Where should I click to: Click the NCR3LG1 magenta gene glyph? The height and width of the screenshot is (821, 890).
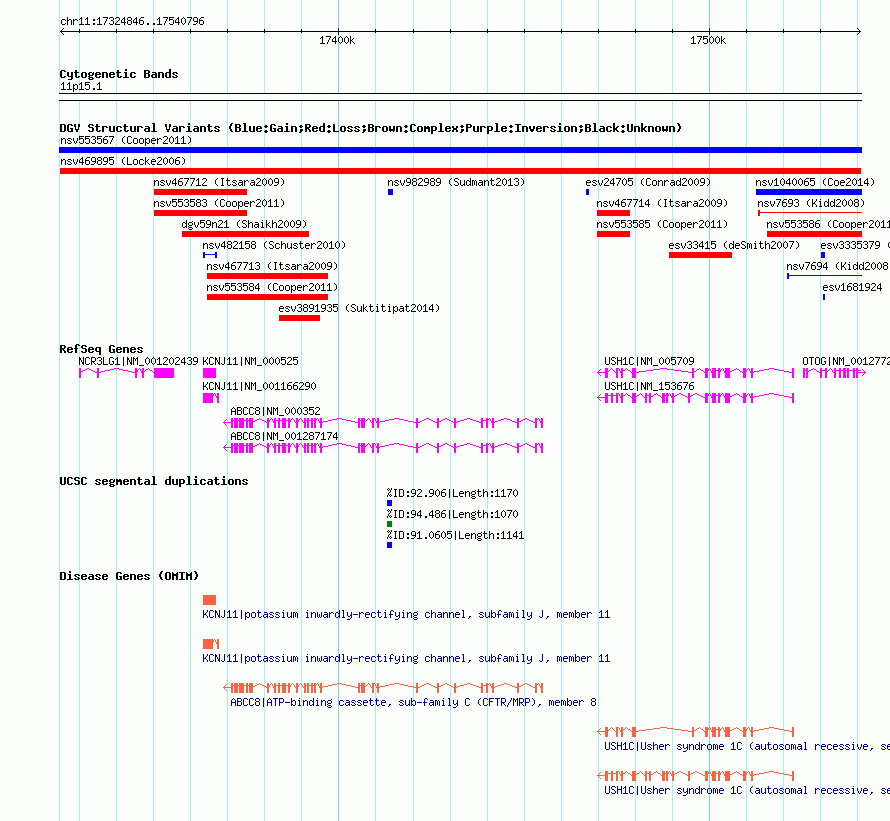pyautogui.click(x=127, y=373)
